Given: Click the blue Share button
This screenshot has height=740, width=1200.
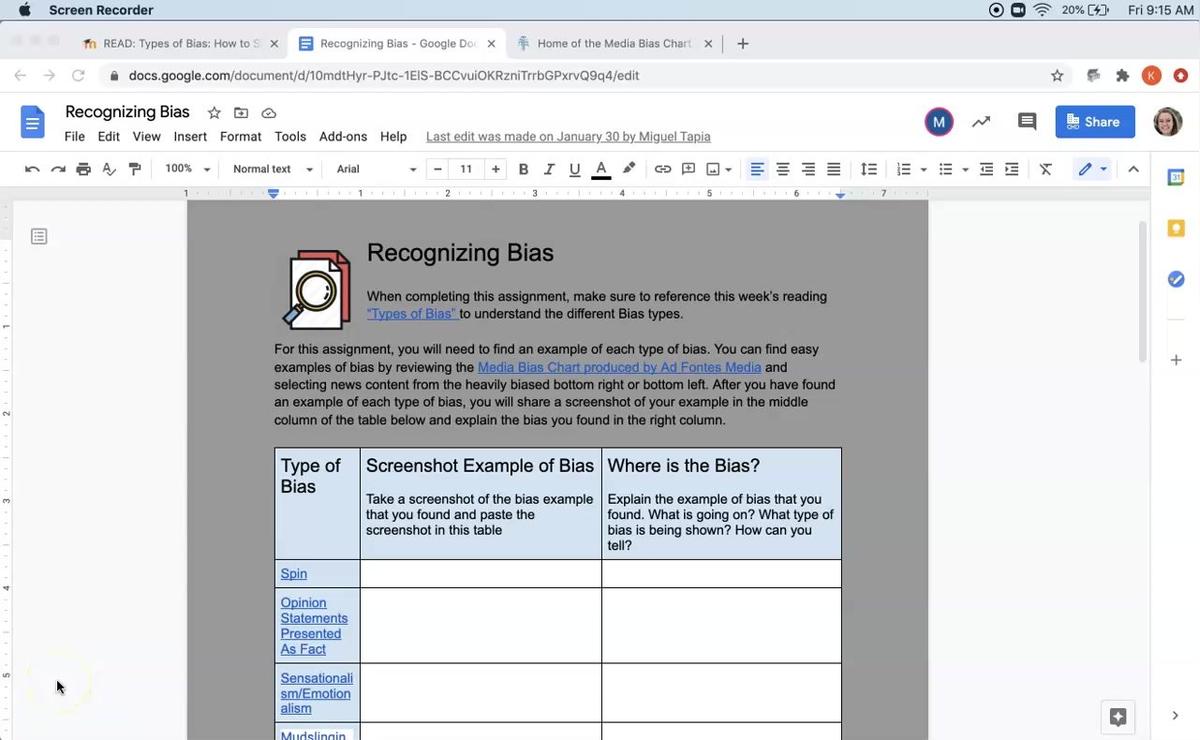Looking at the screenshot, I should [x=1094, y=122].
